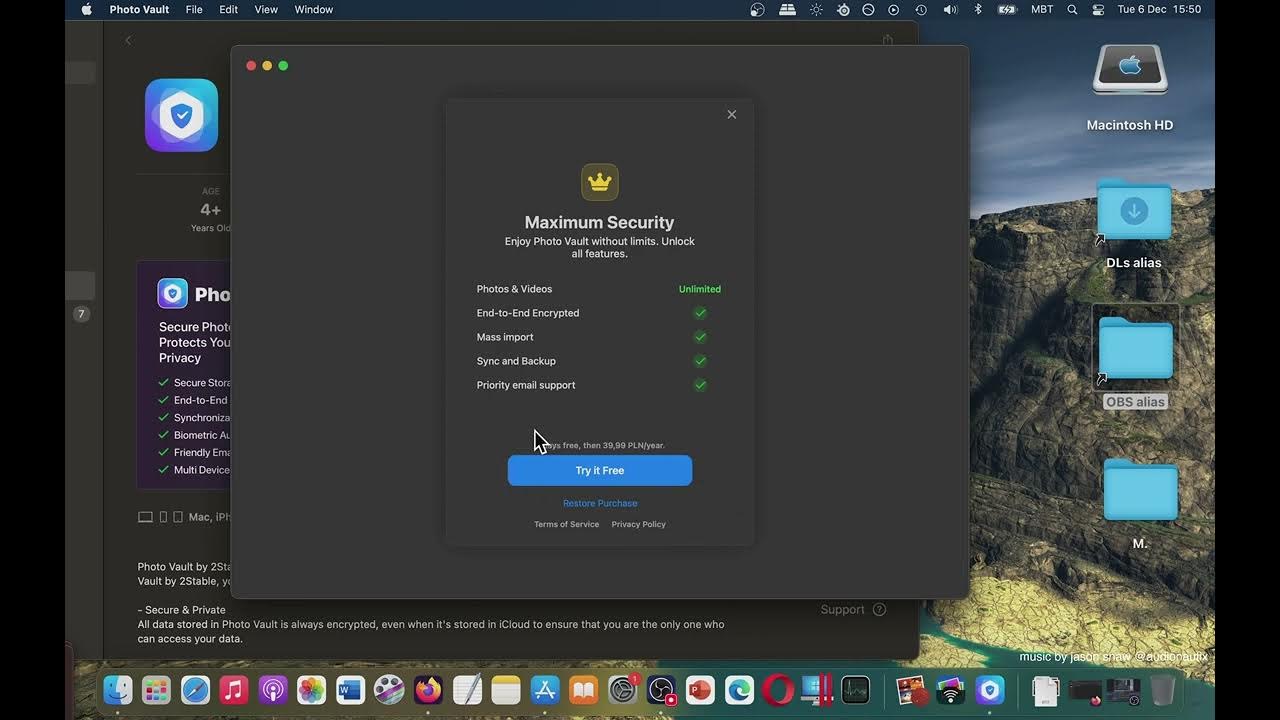Open Finder from the Dock
Screen dimensions: 1280x720
[118, 689]
